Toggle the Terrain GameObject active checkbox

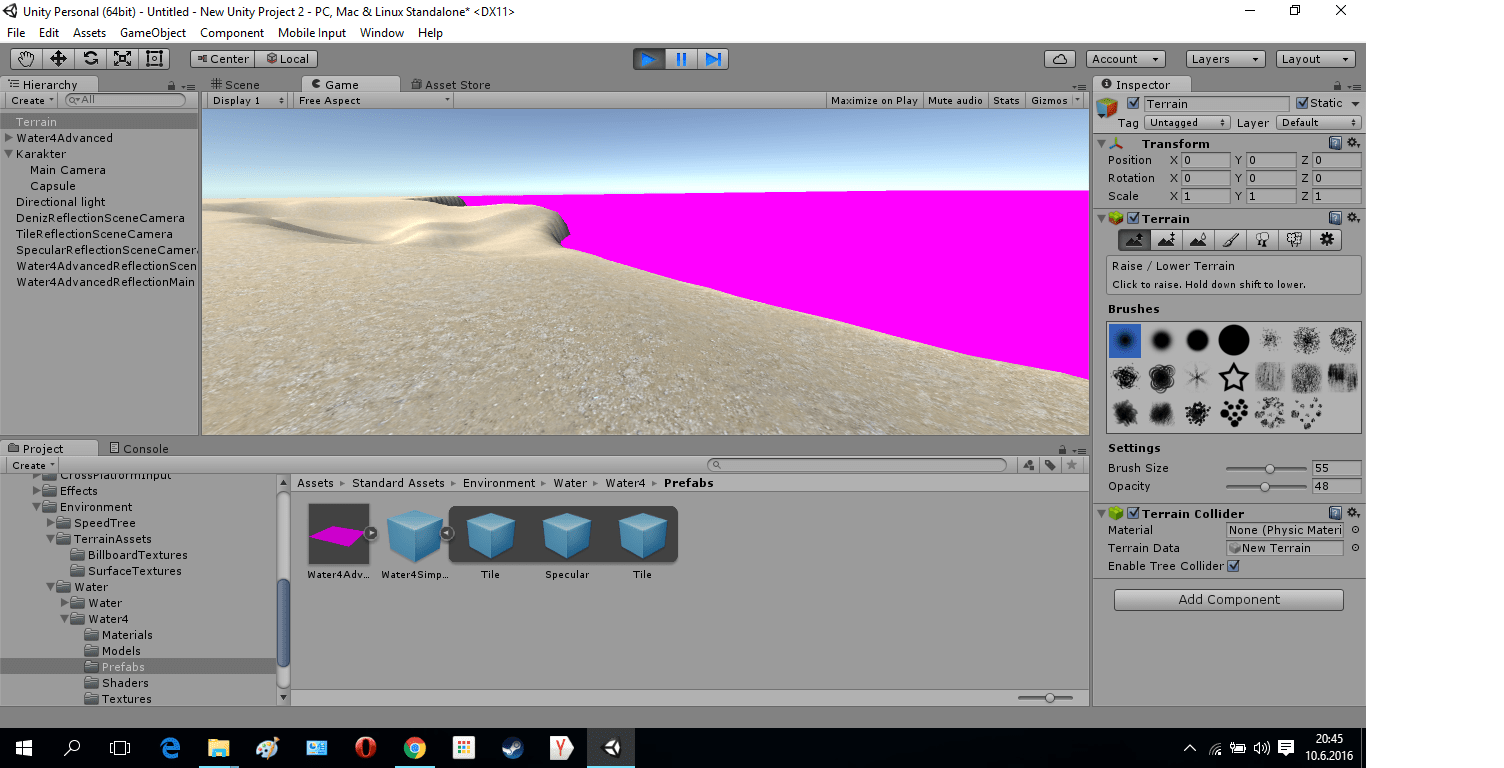pos(1133,103)
